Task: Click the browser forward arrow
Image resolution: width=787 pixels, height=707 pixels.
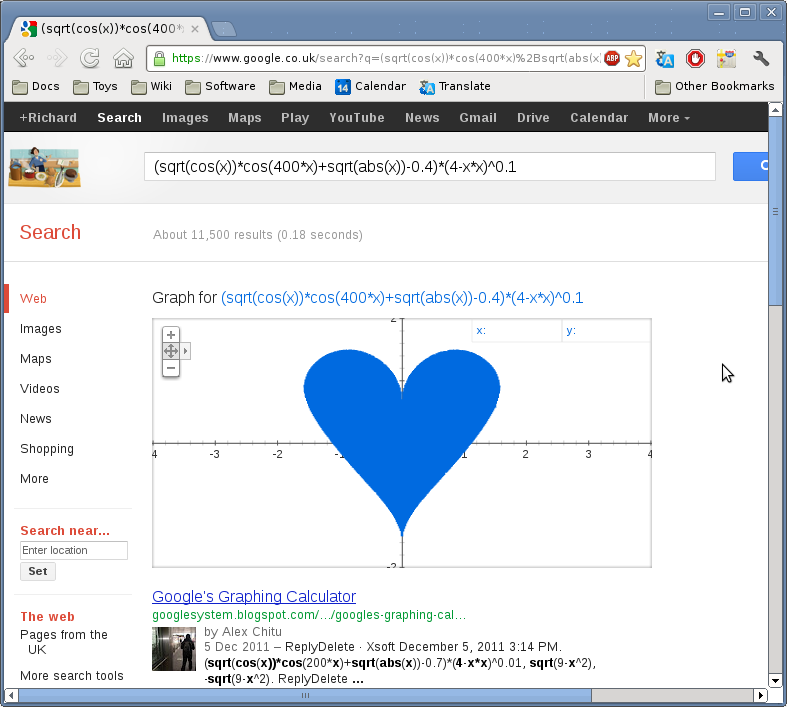Action: tap(57, 58)
